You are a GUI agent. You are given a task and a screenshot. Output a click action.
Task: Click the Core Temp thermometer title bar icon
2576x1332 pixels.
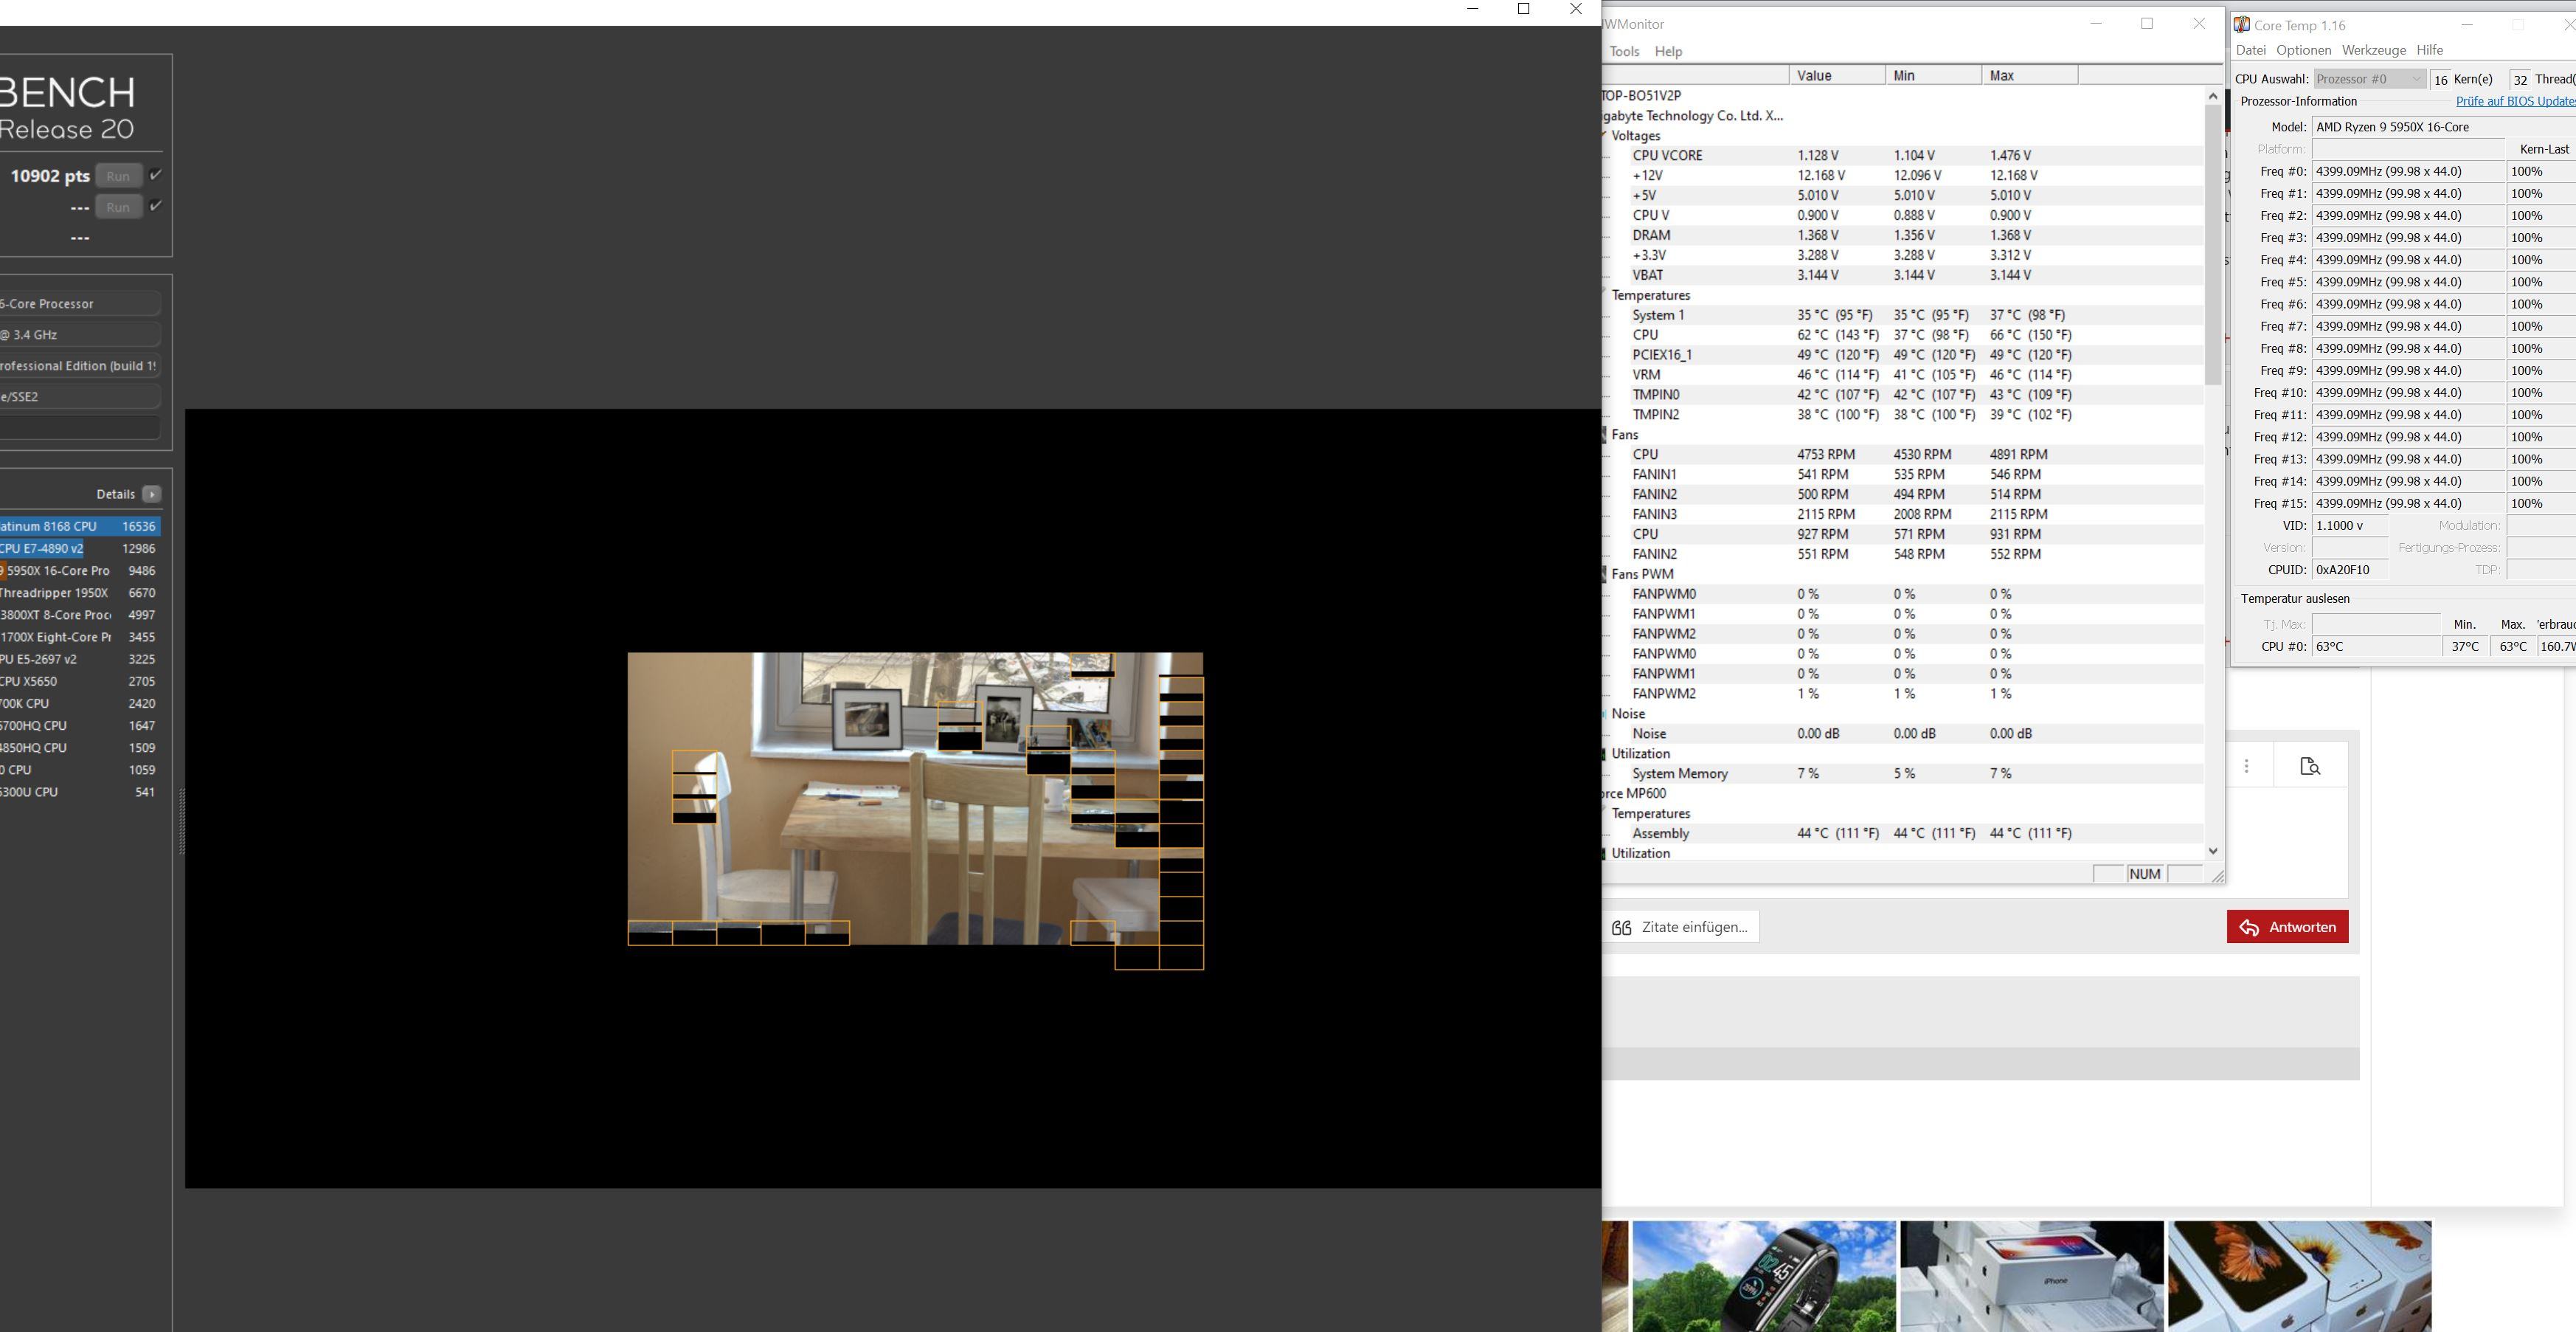coord(2242,25)
